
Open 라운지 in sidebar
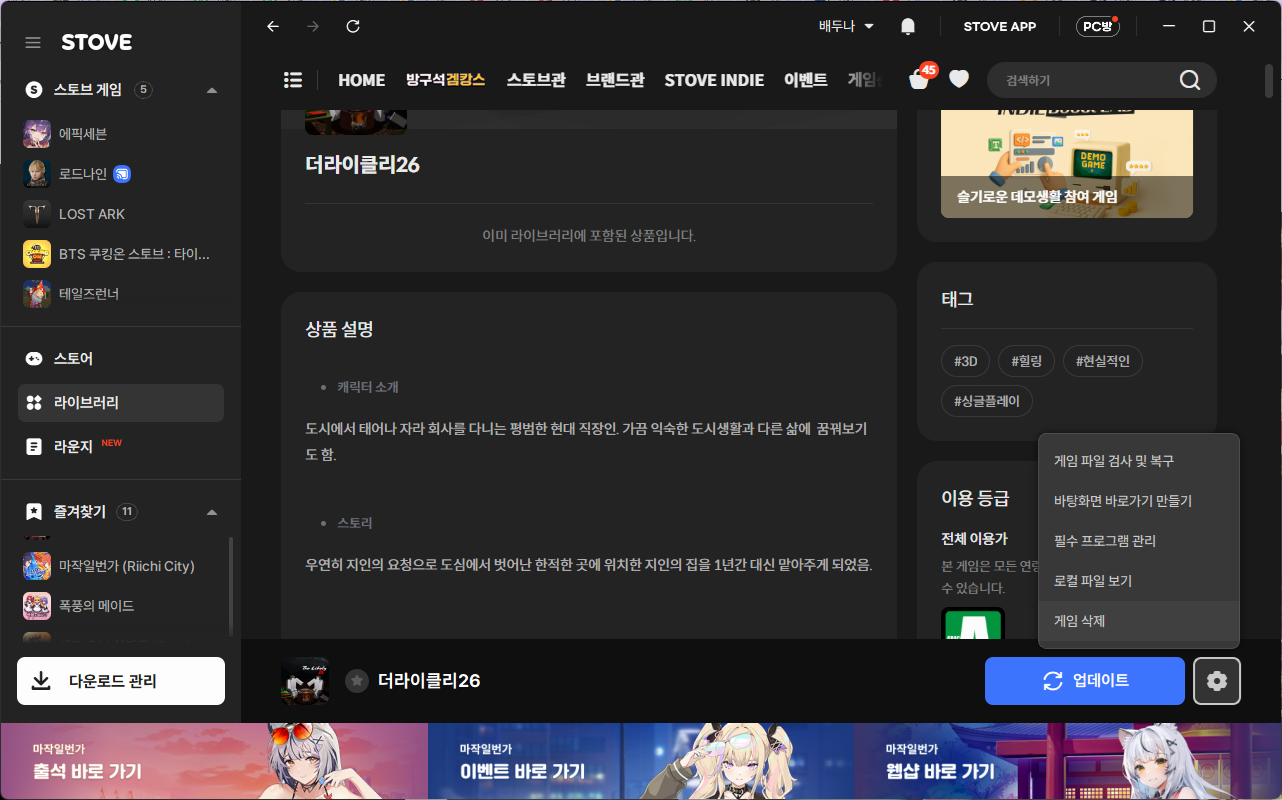[x=121, y=446]
